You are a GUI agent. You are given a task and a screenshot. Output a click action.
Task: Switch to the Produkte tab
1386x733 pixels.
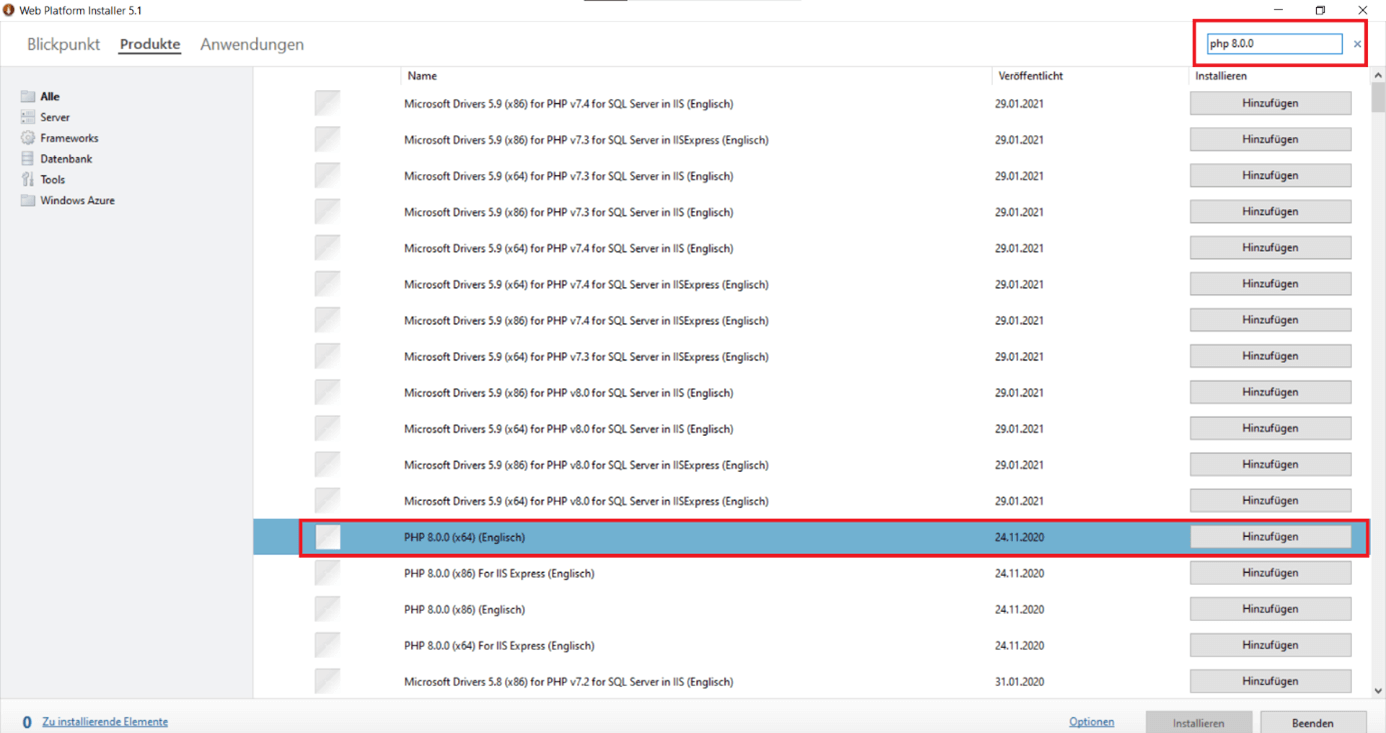(x=150, y=44)
